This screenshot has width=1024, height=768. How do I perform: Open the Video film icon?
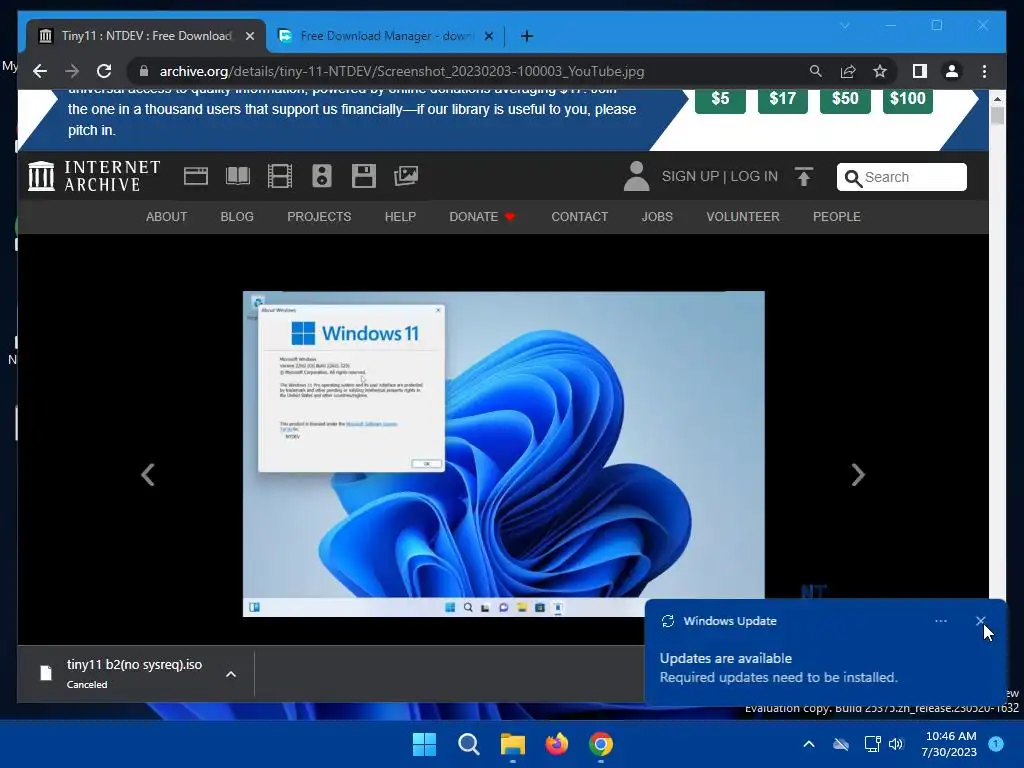[x=280, y=176]
